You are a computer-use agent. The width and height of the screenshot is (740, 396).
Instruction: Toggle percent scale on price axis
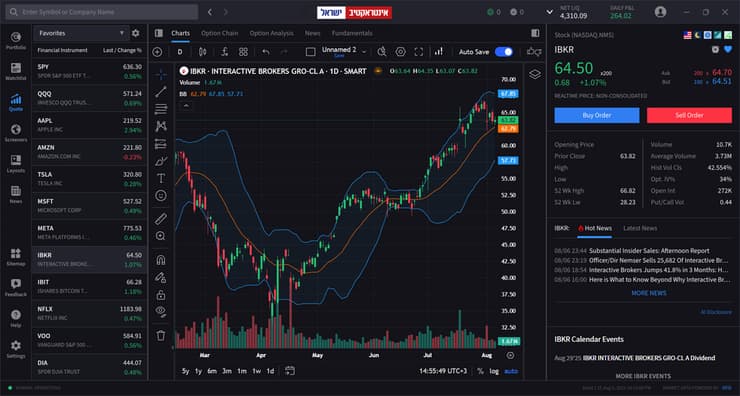480,371
